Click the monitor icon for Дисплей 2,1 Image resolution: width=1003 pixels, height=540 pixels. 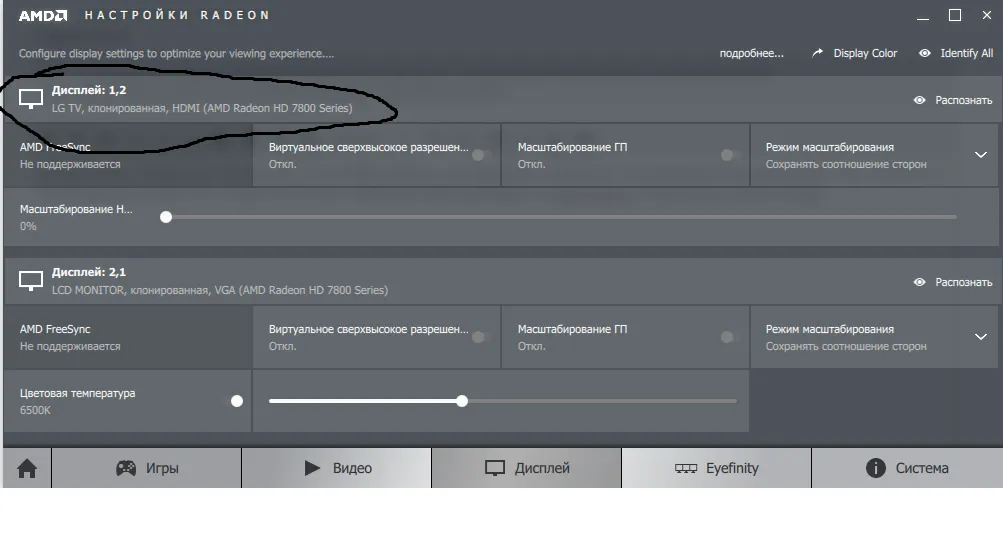[31, 281]
